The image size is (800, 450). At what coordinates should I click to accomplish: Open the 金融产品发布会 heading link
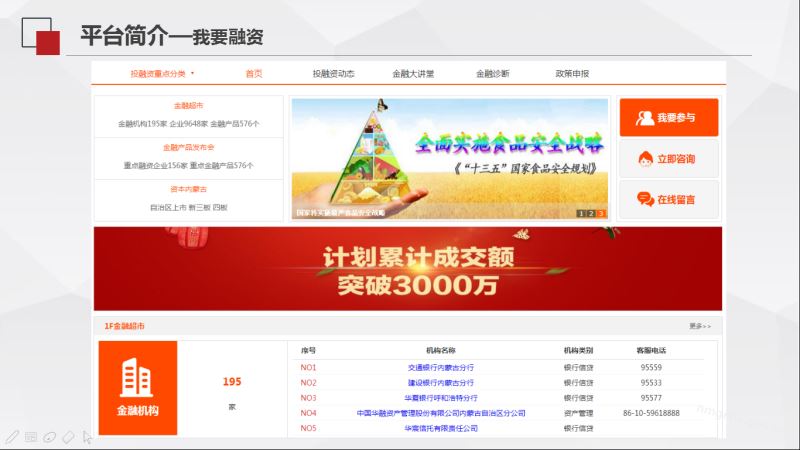pos(188,147)
